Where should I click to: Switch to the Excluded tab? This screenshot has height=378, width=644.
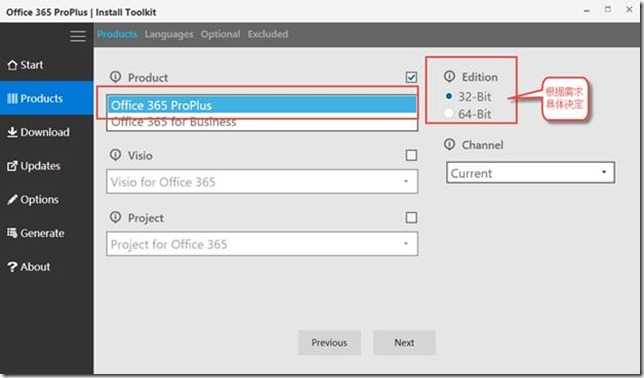coord(268,34)
